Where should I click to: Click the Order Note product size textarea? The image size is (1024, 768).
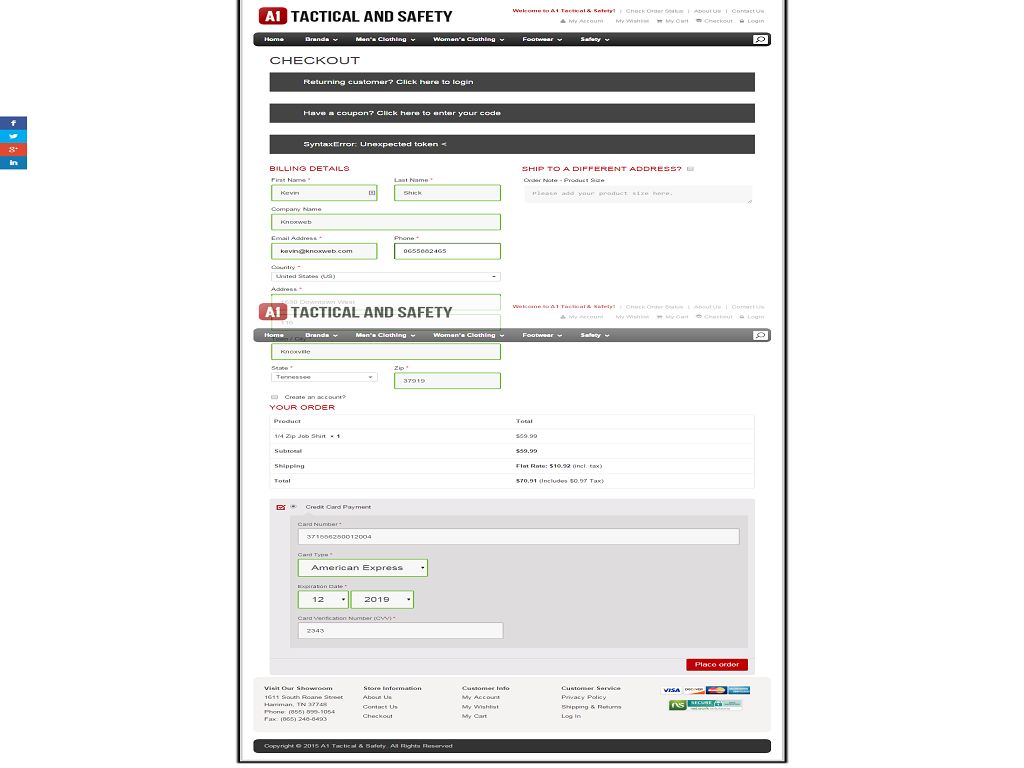pyautogui.click(x=637, y=194)
